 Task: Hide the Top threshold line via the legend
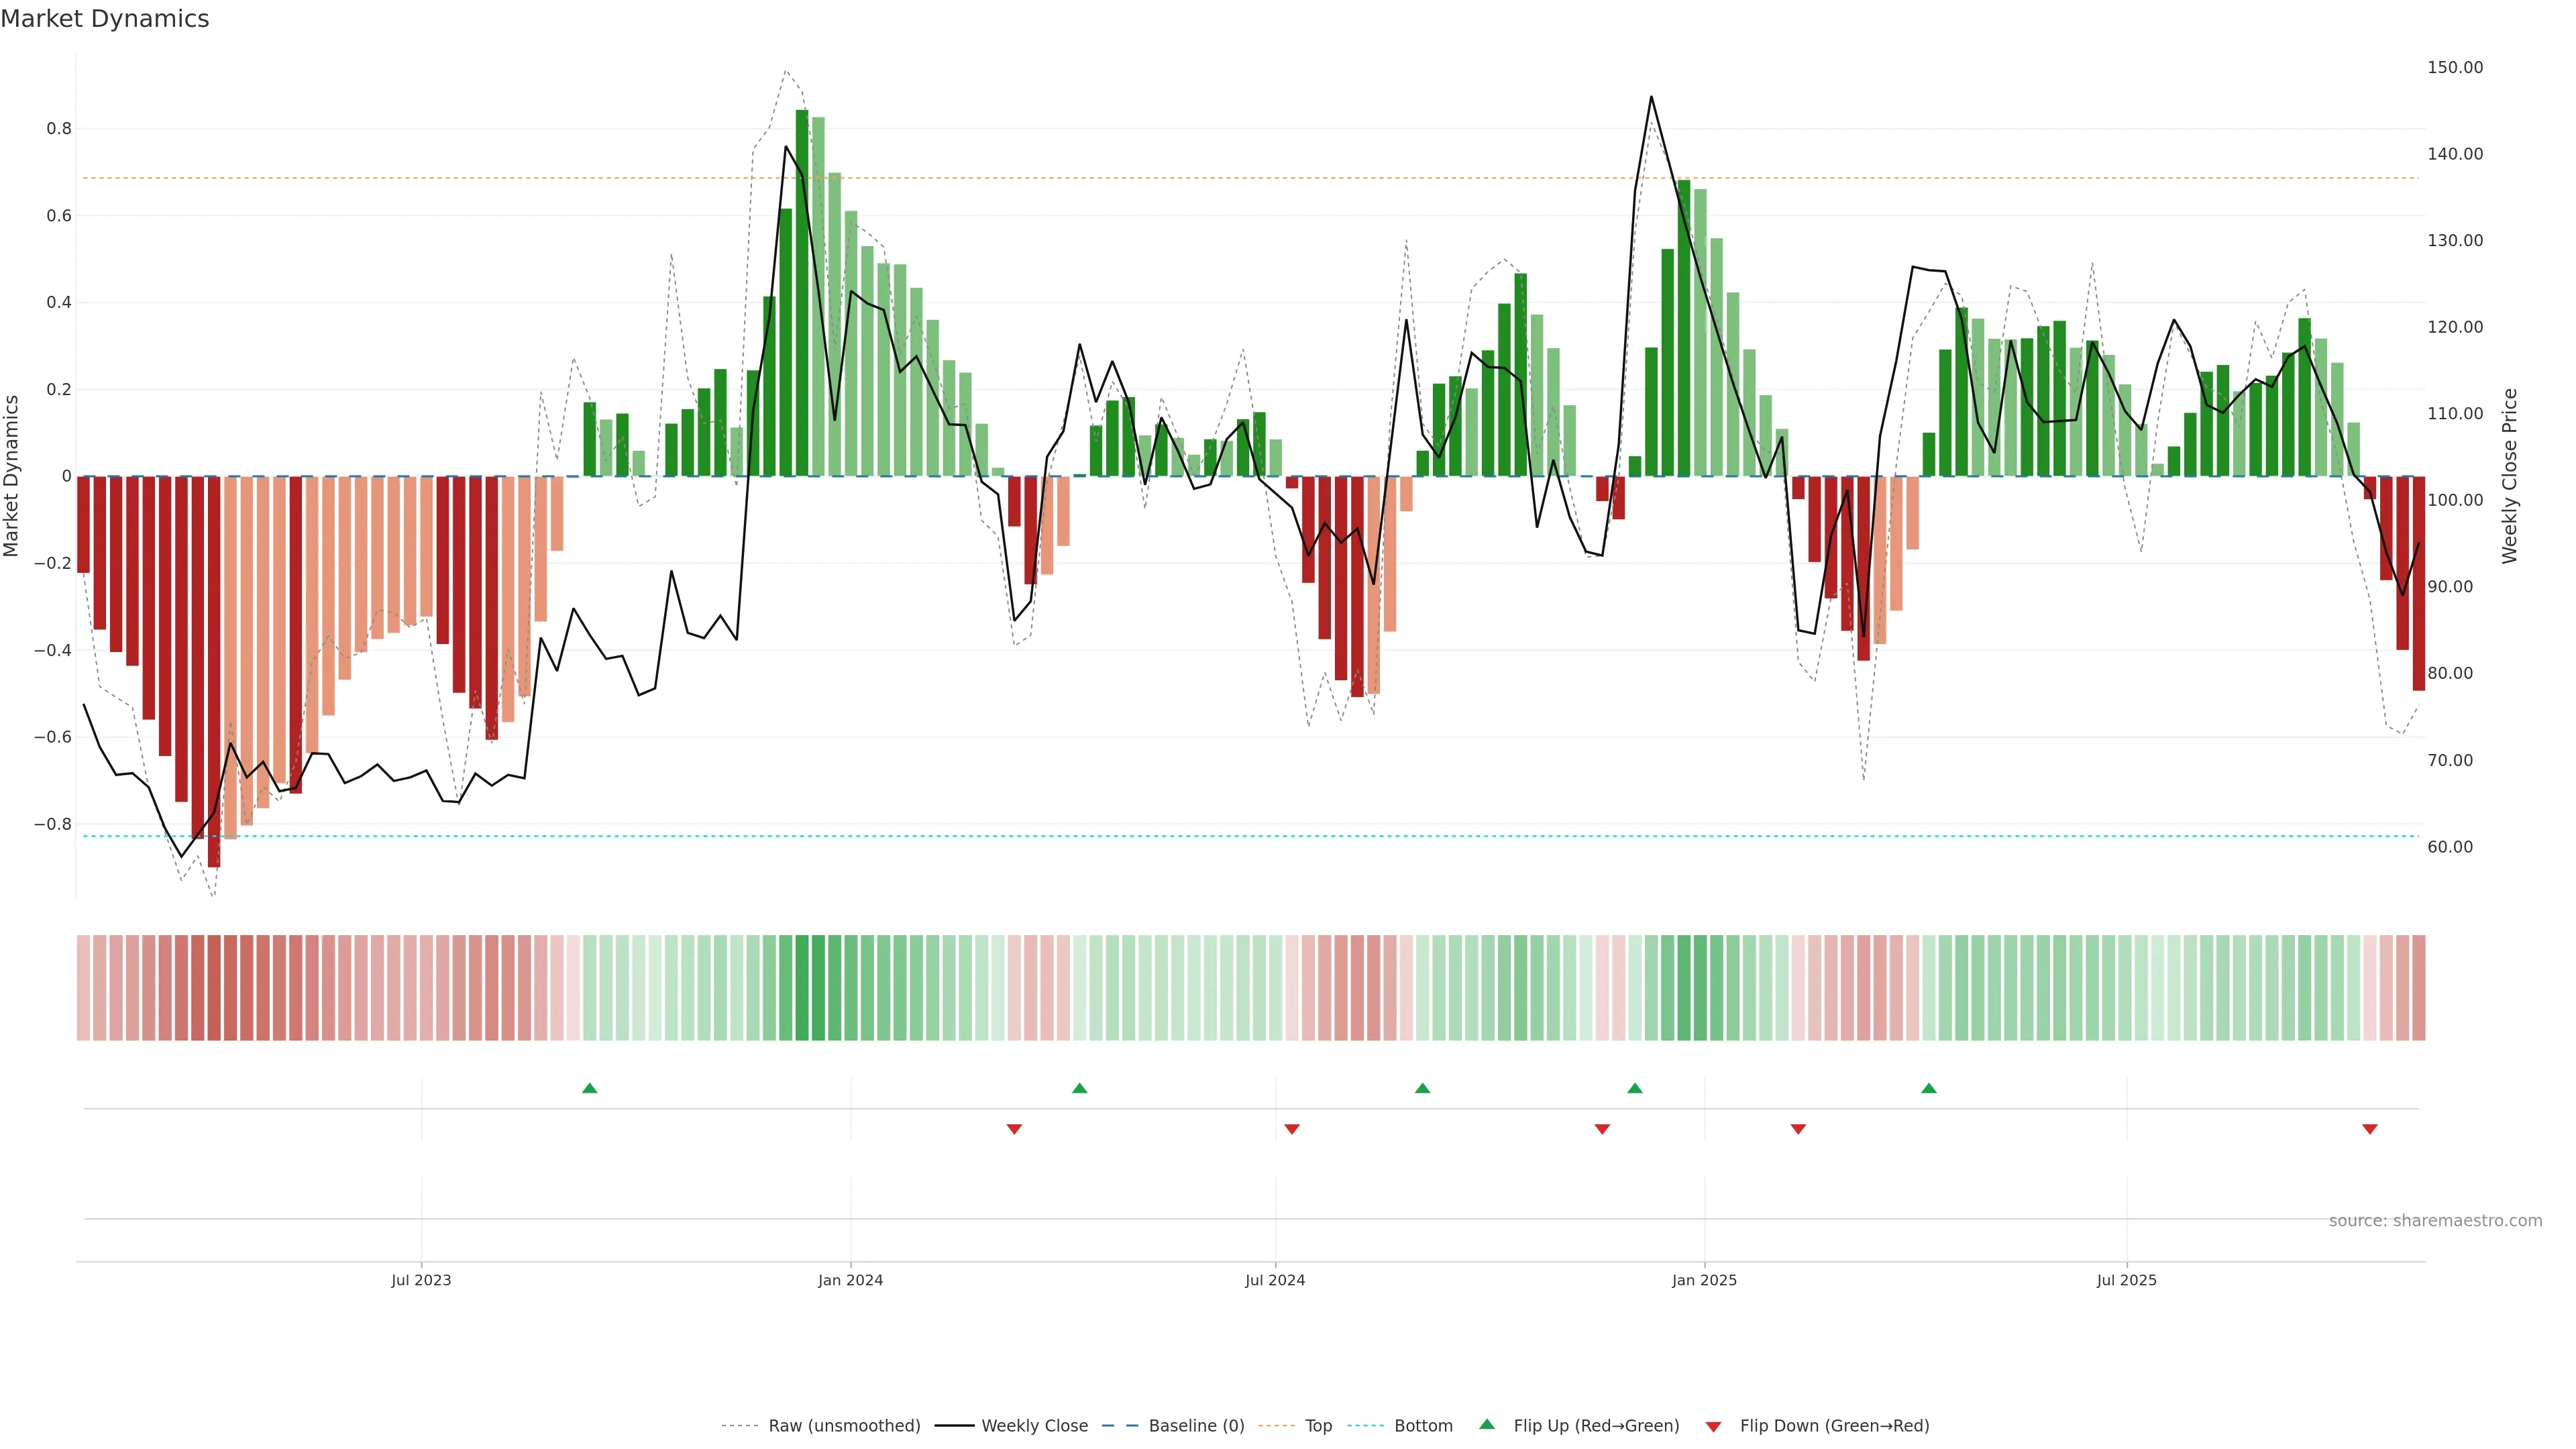(1318, 1426)
